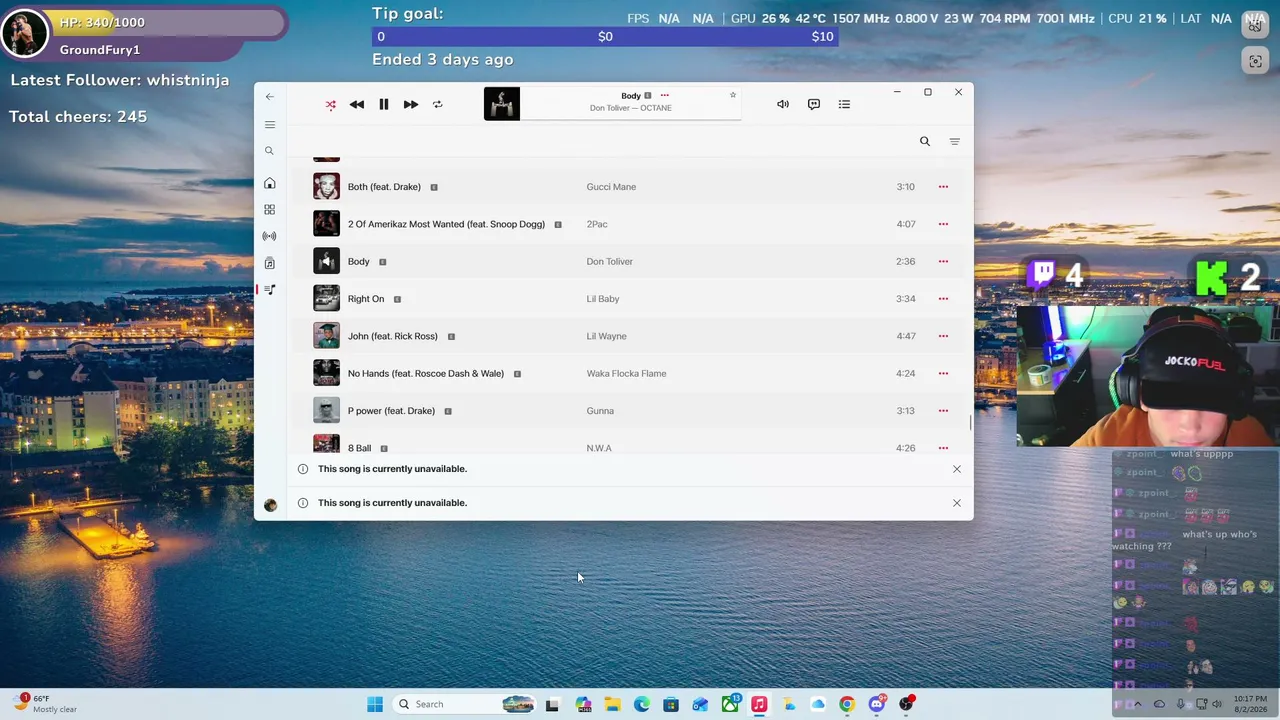This screenshot has width=1280, height=720.
Task: Open the user account avatar in the sidebar
Action: point(270,505)
